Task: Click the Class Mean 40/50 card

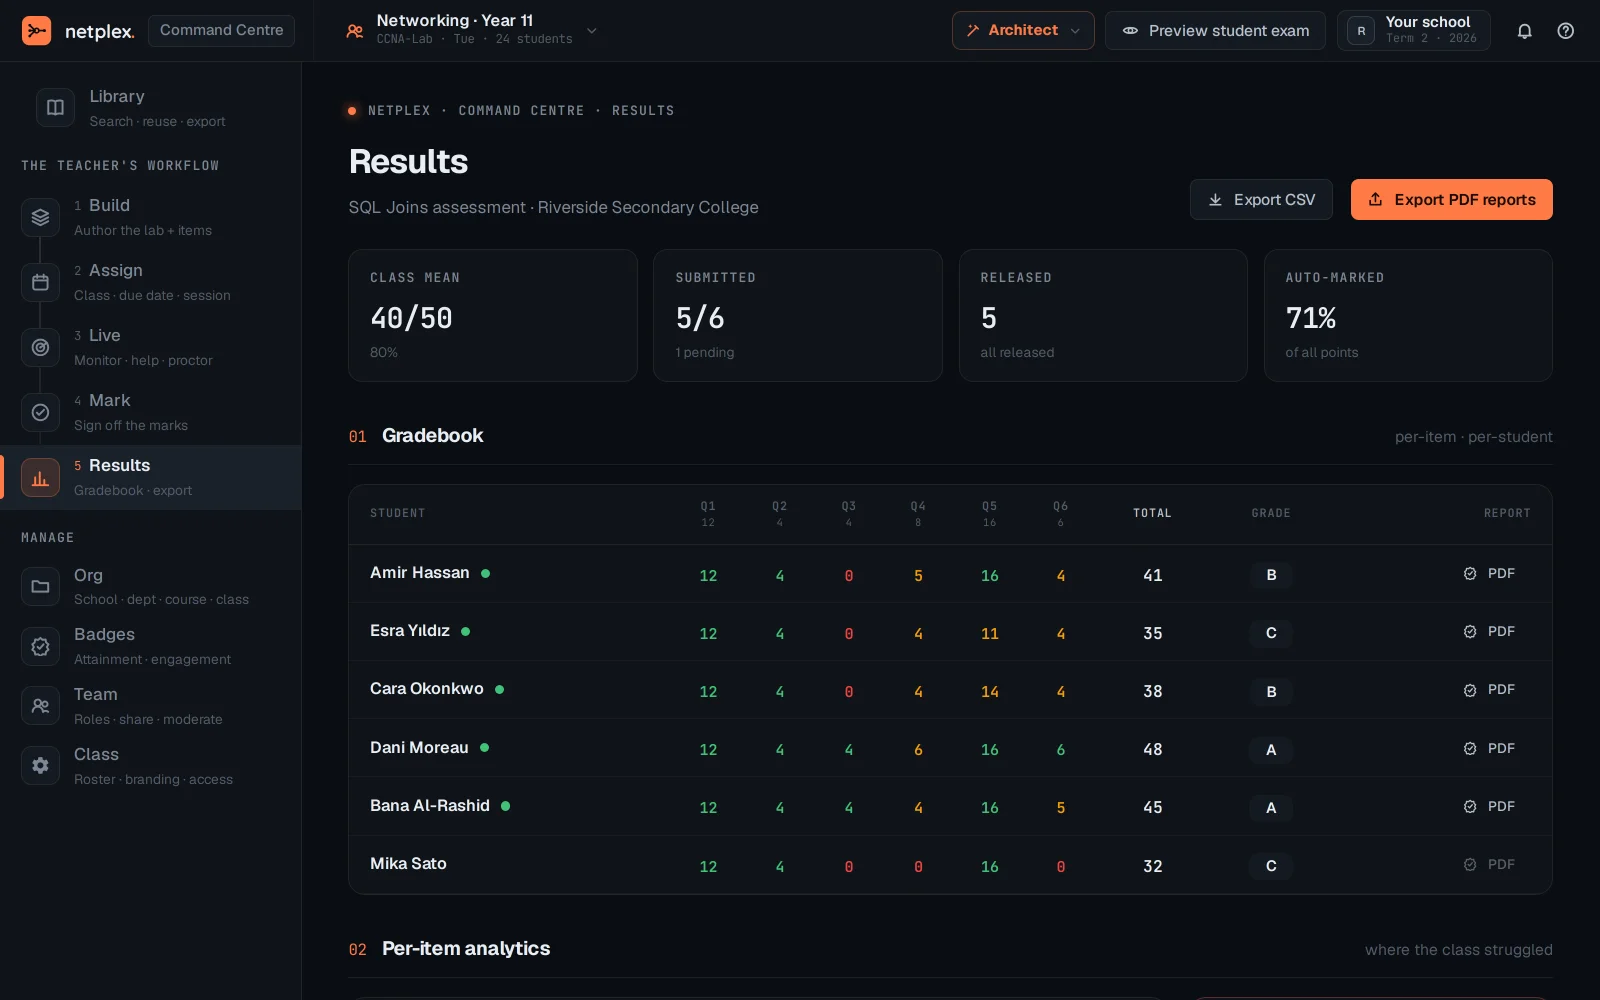Action: coord(493,315)
